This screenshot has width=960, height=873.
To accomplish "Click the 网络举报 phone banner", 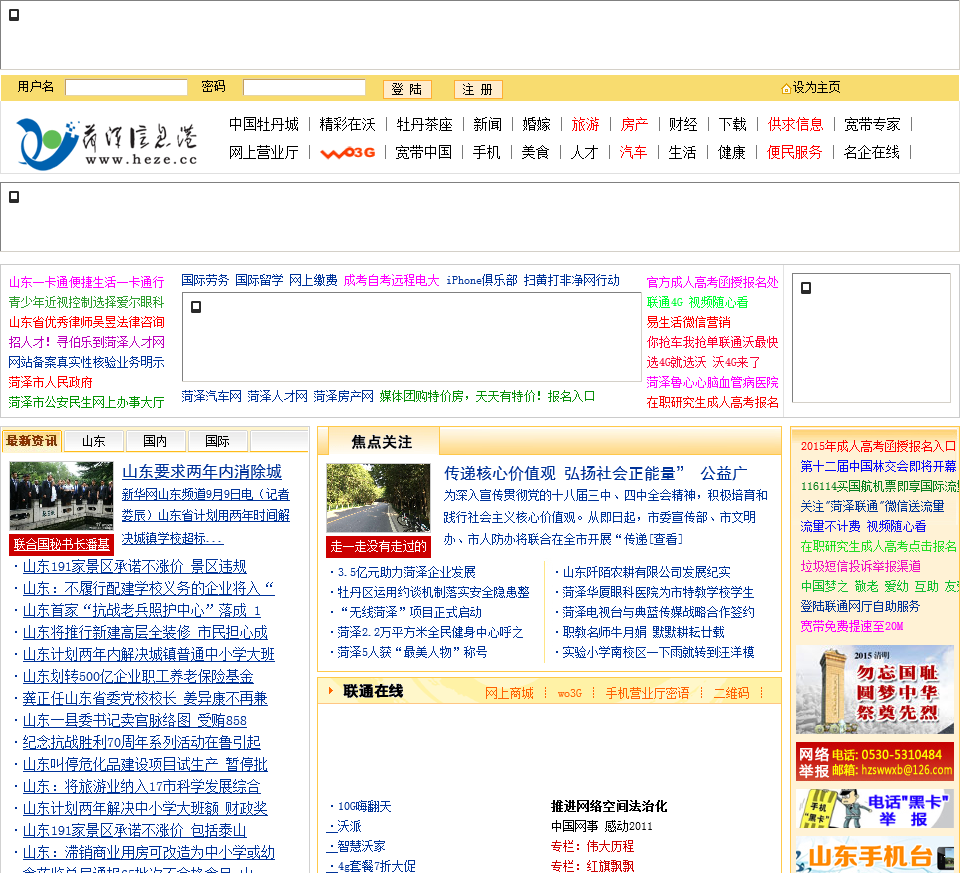I will [x=875, y=762].
